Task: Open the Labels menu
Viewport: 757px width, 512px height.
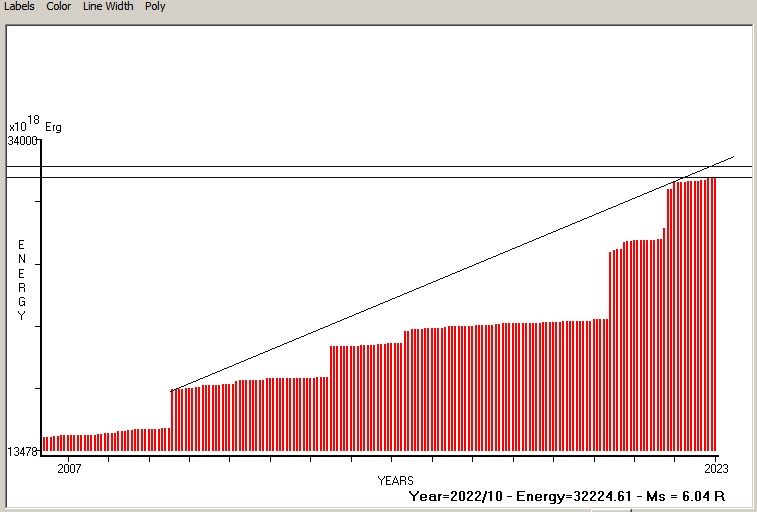Action: point(19,6)
